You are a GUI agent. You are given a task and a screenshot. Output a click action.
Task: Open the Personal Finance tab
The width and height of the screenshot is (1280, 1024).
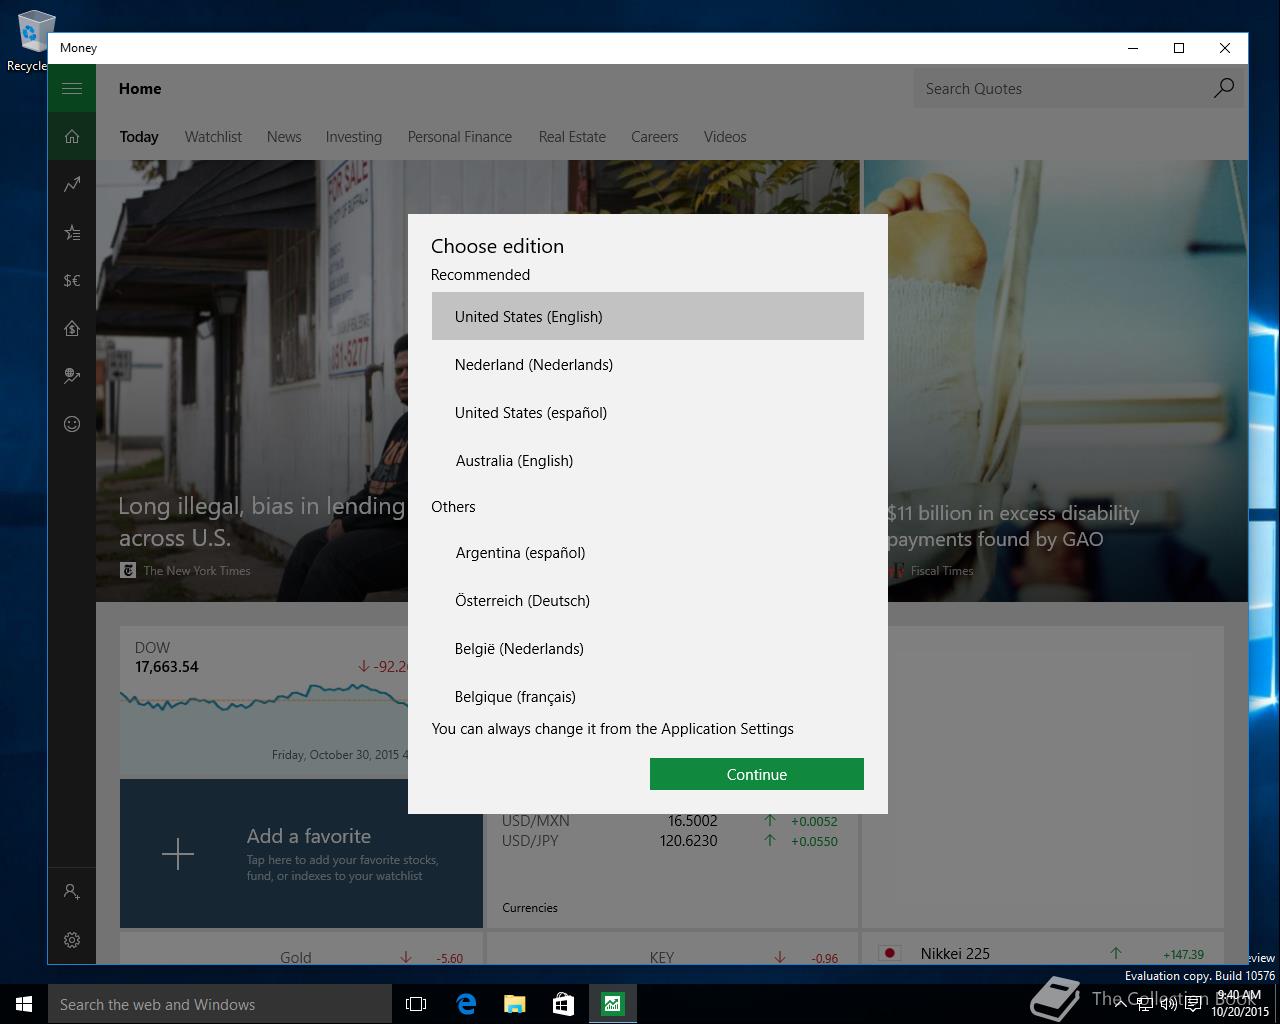(460, 137)
